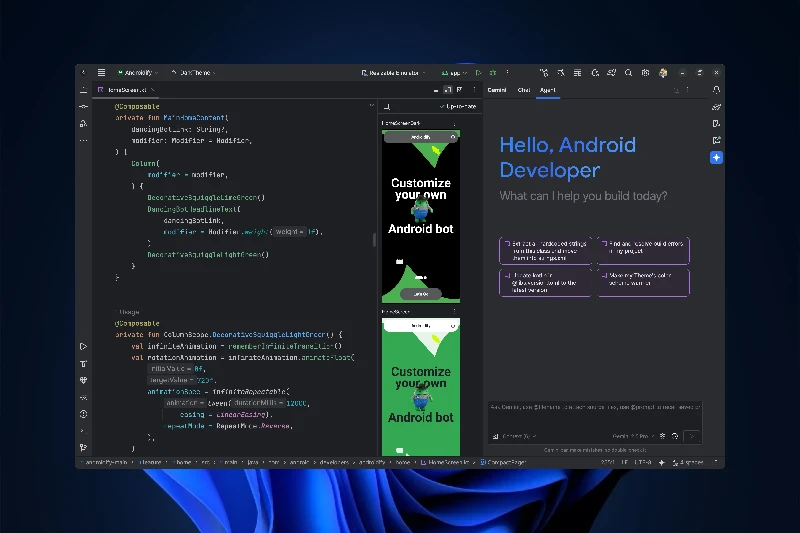The width and height of the screenshot is (800, 533).
Task: Open the Problems tool window icon
Action: click(84, 414)
